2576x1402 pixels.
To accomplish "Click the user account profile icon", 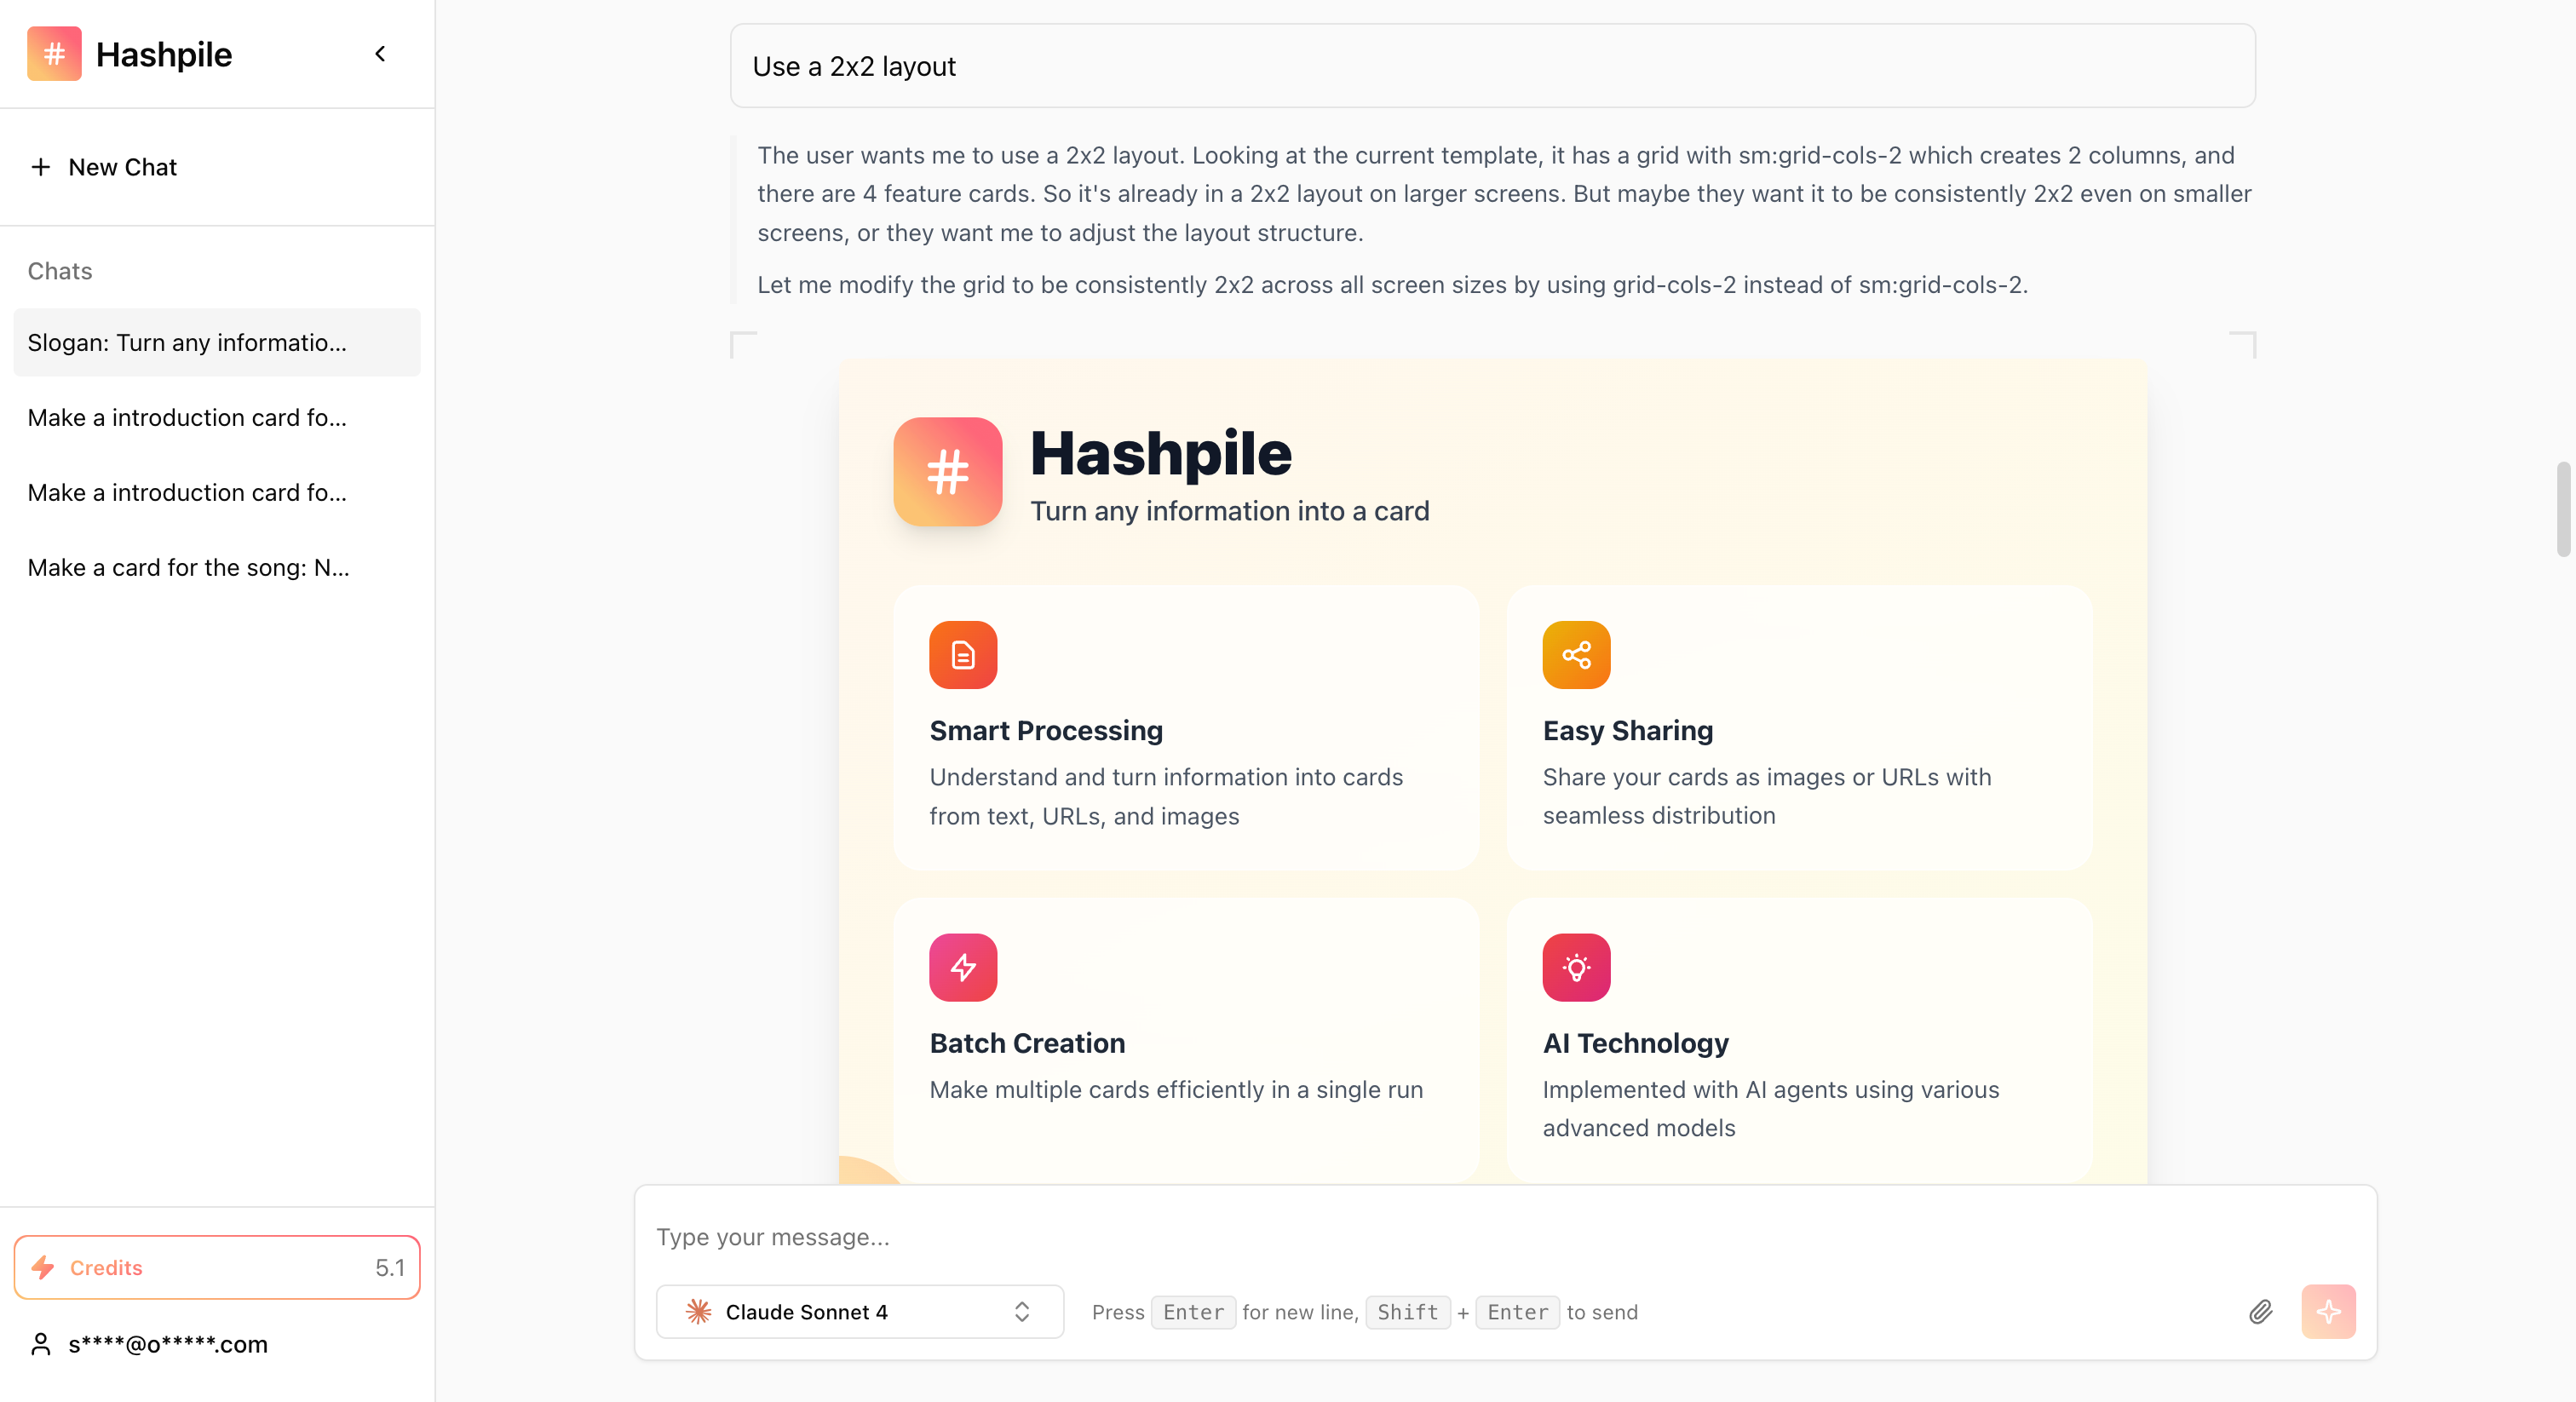I will coord(41,1344).
